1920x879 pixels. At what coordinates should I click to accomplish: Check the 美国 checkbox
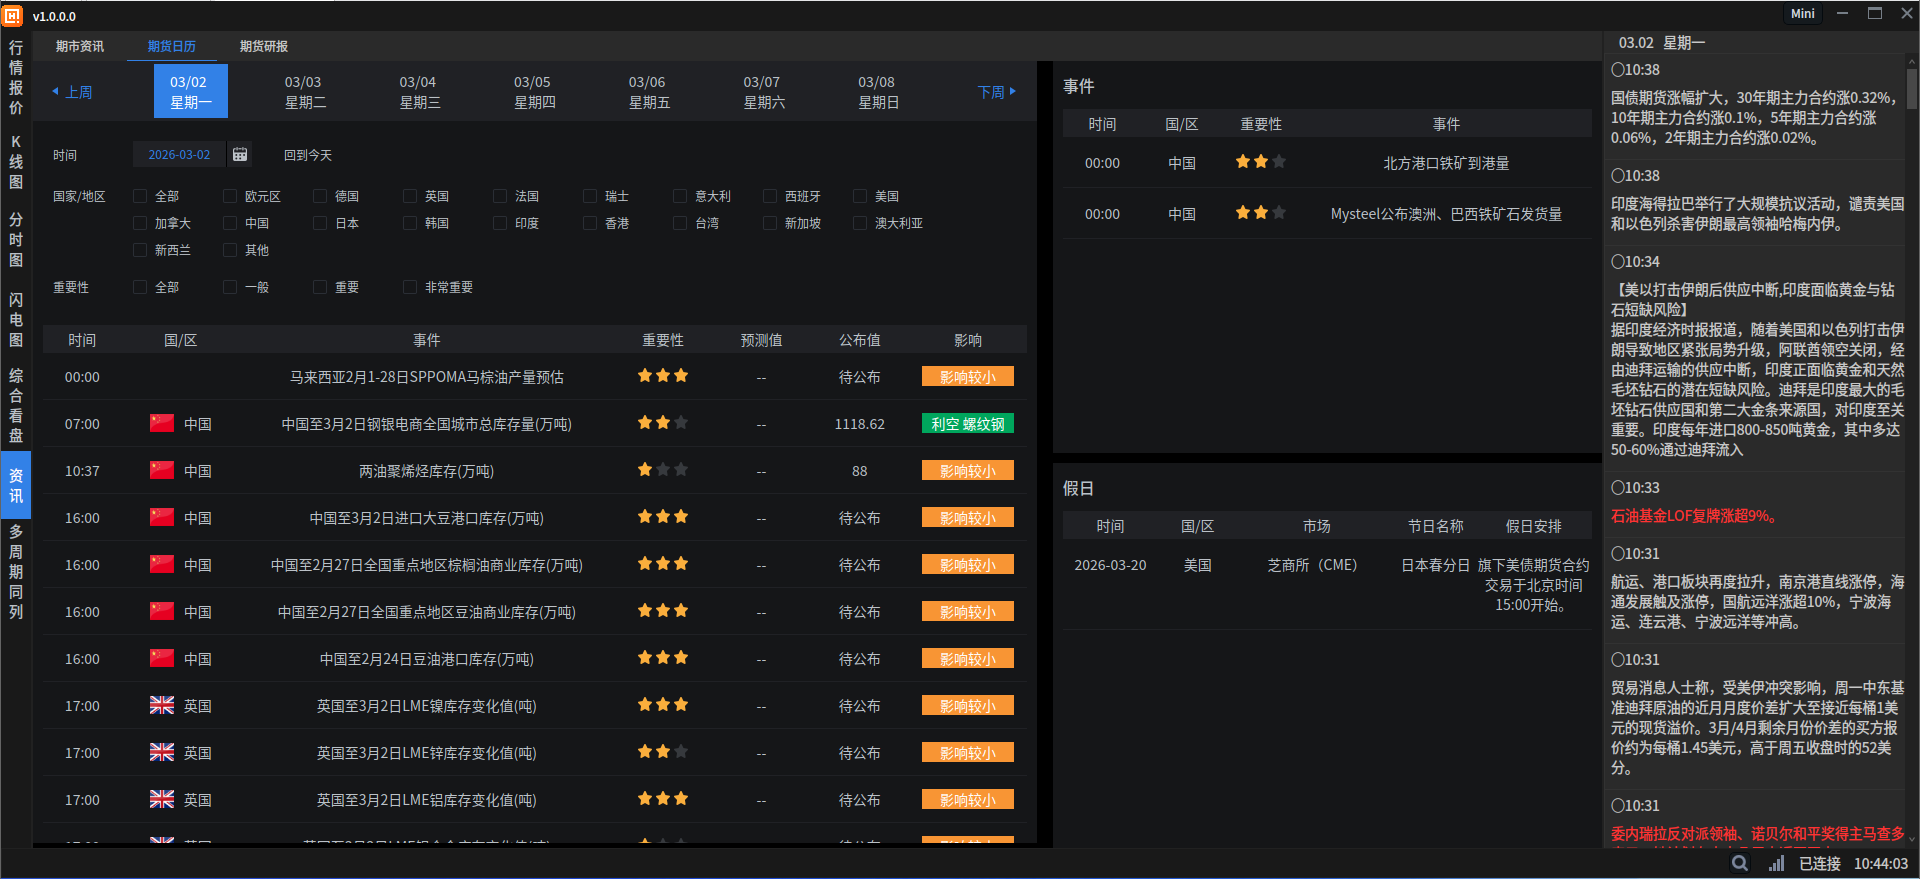click(x=860, y=196)
